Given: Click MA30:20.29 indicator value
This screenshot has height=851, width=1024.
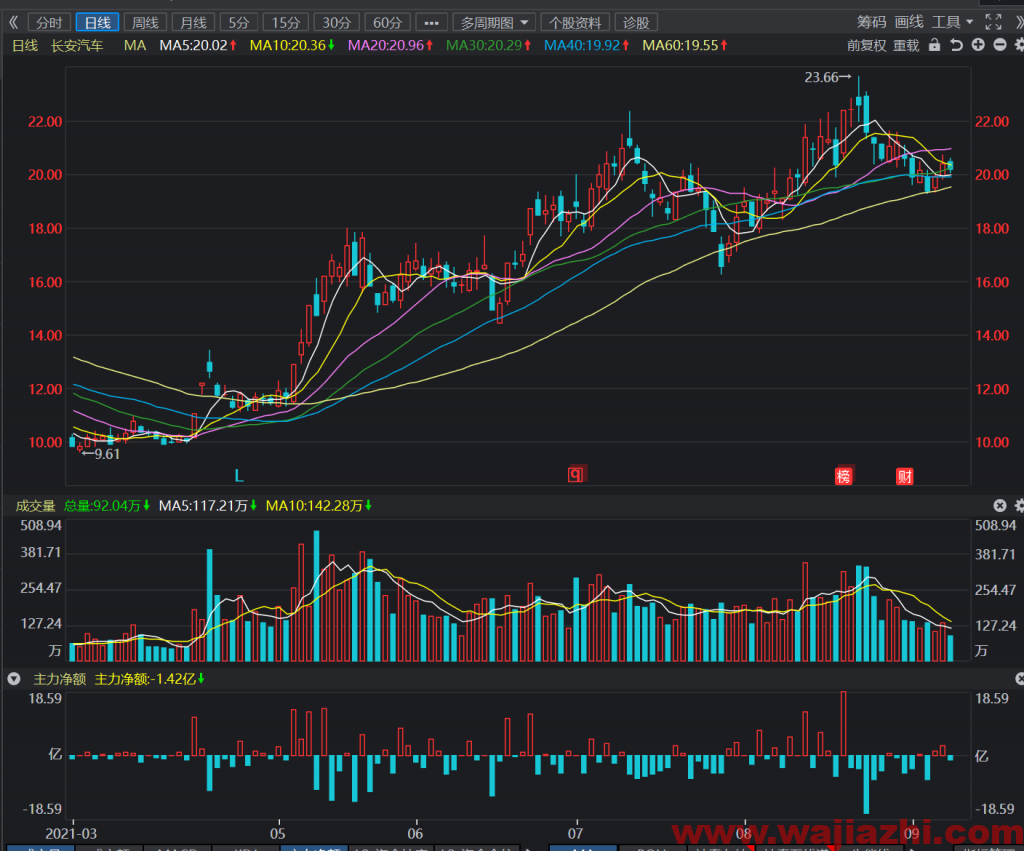Looking at the screenshot, I should tap(488, 45).
